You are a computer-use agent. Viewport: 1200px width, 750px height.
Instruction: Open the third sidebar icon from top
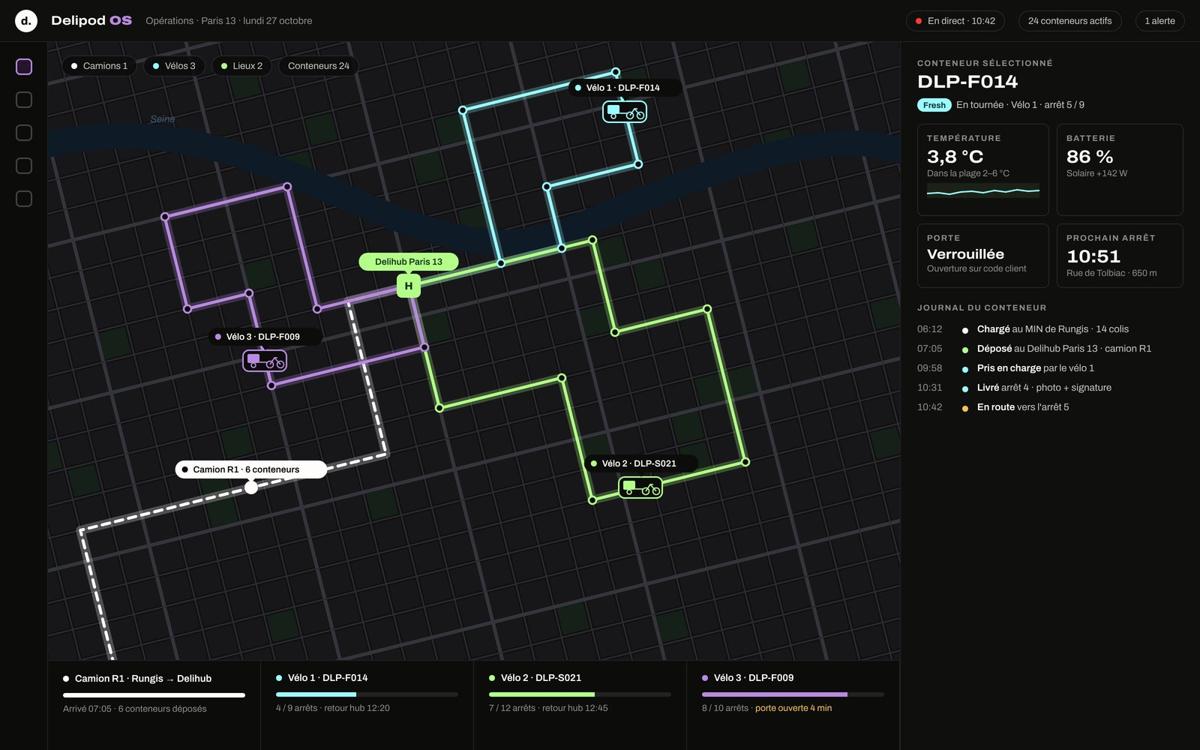(24, 133)
